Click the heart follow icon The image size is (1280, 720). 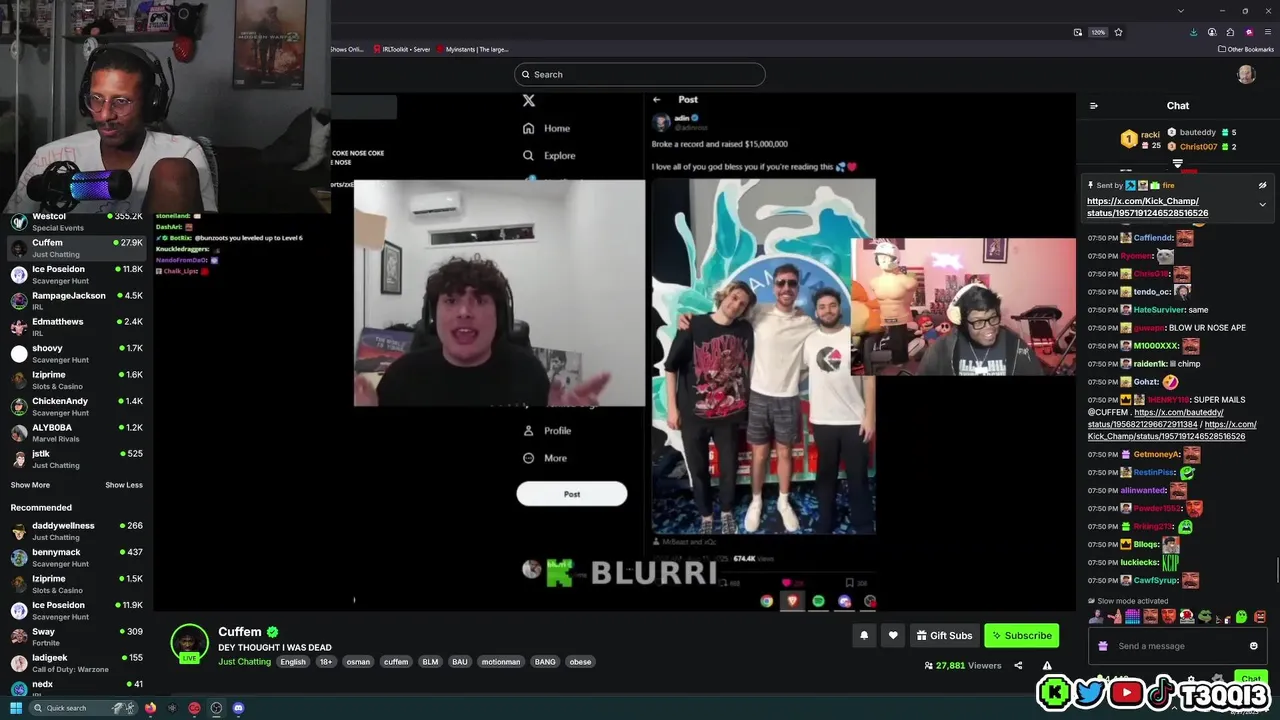893,635
